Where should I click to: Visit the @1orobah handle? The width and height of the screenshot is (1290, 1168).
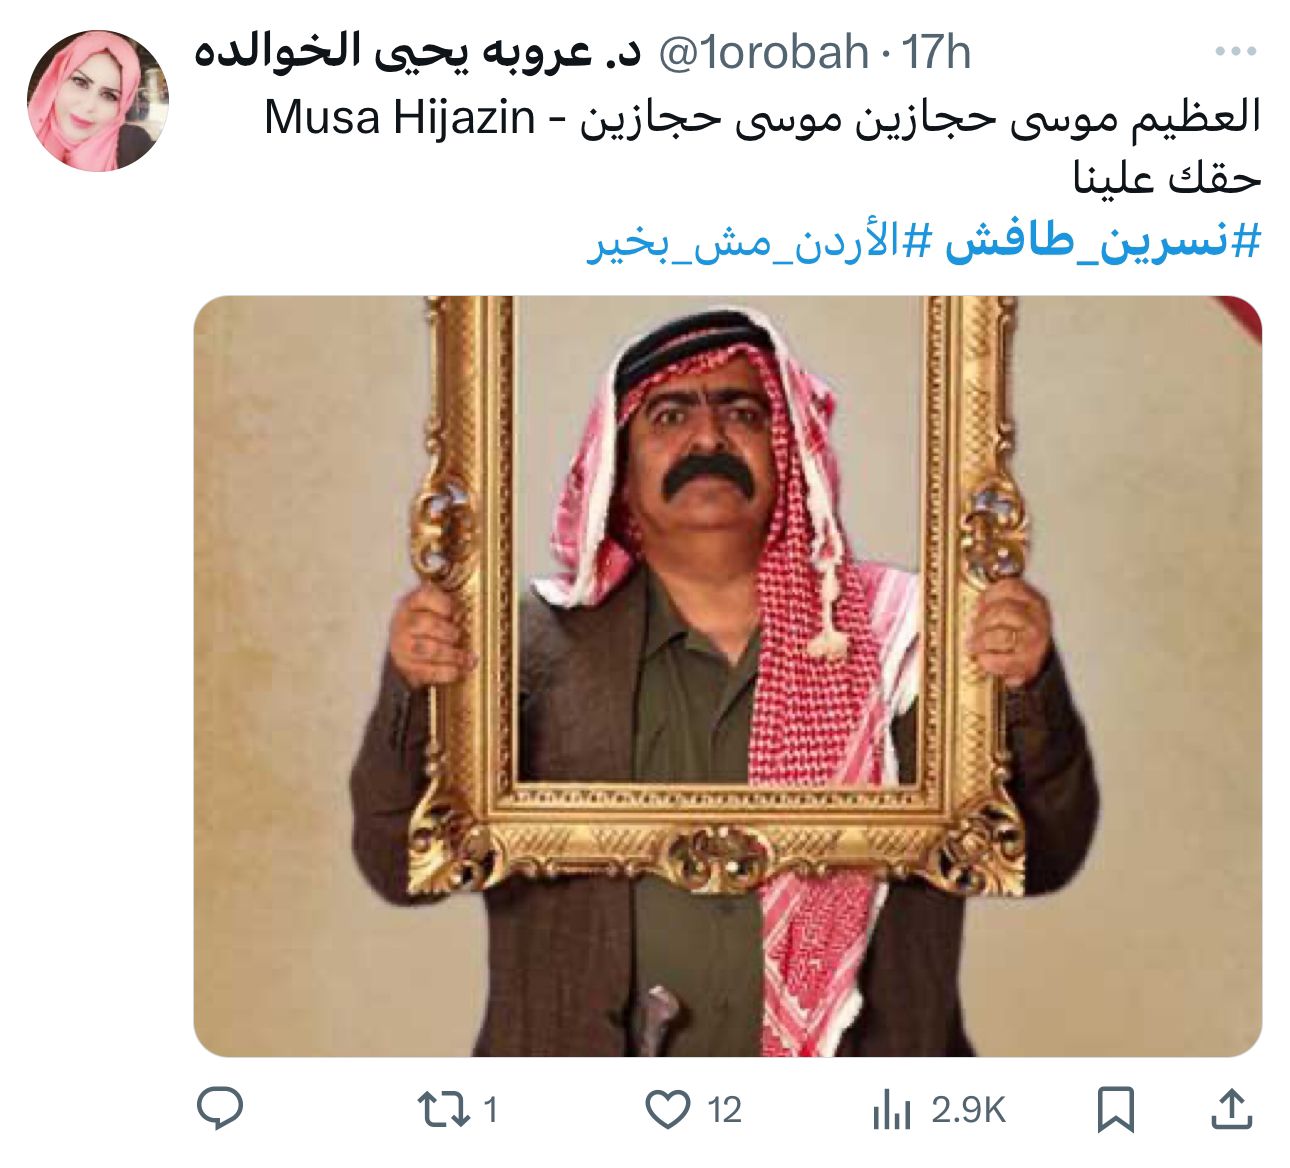[x=762, y=52]
